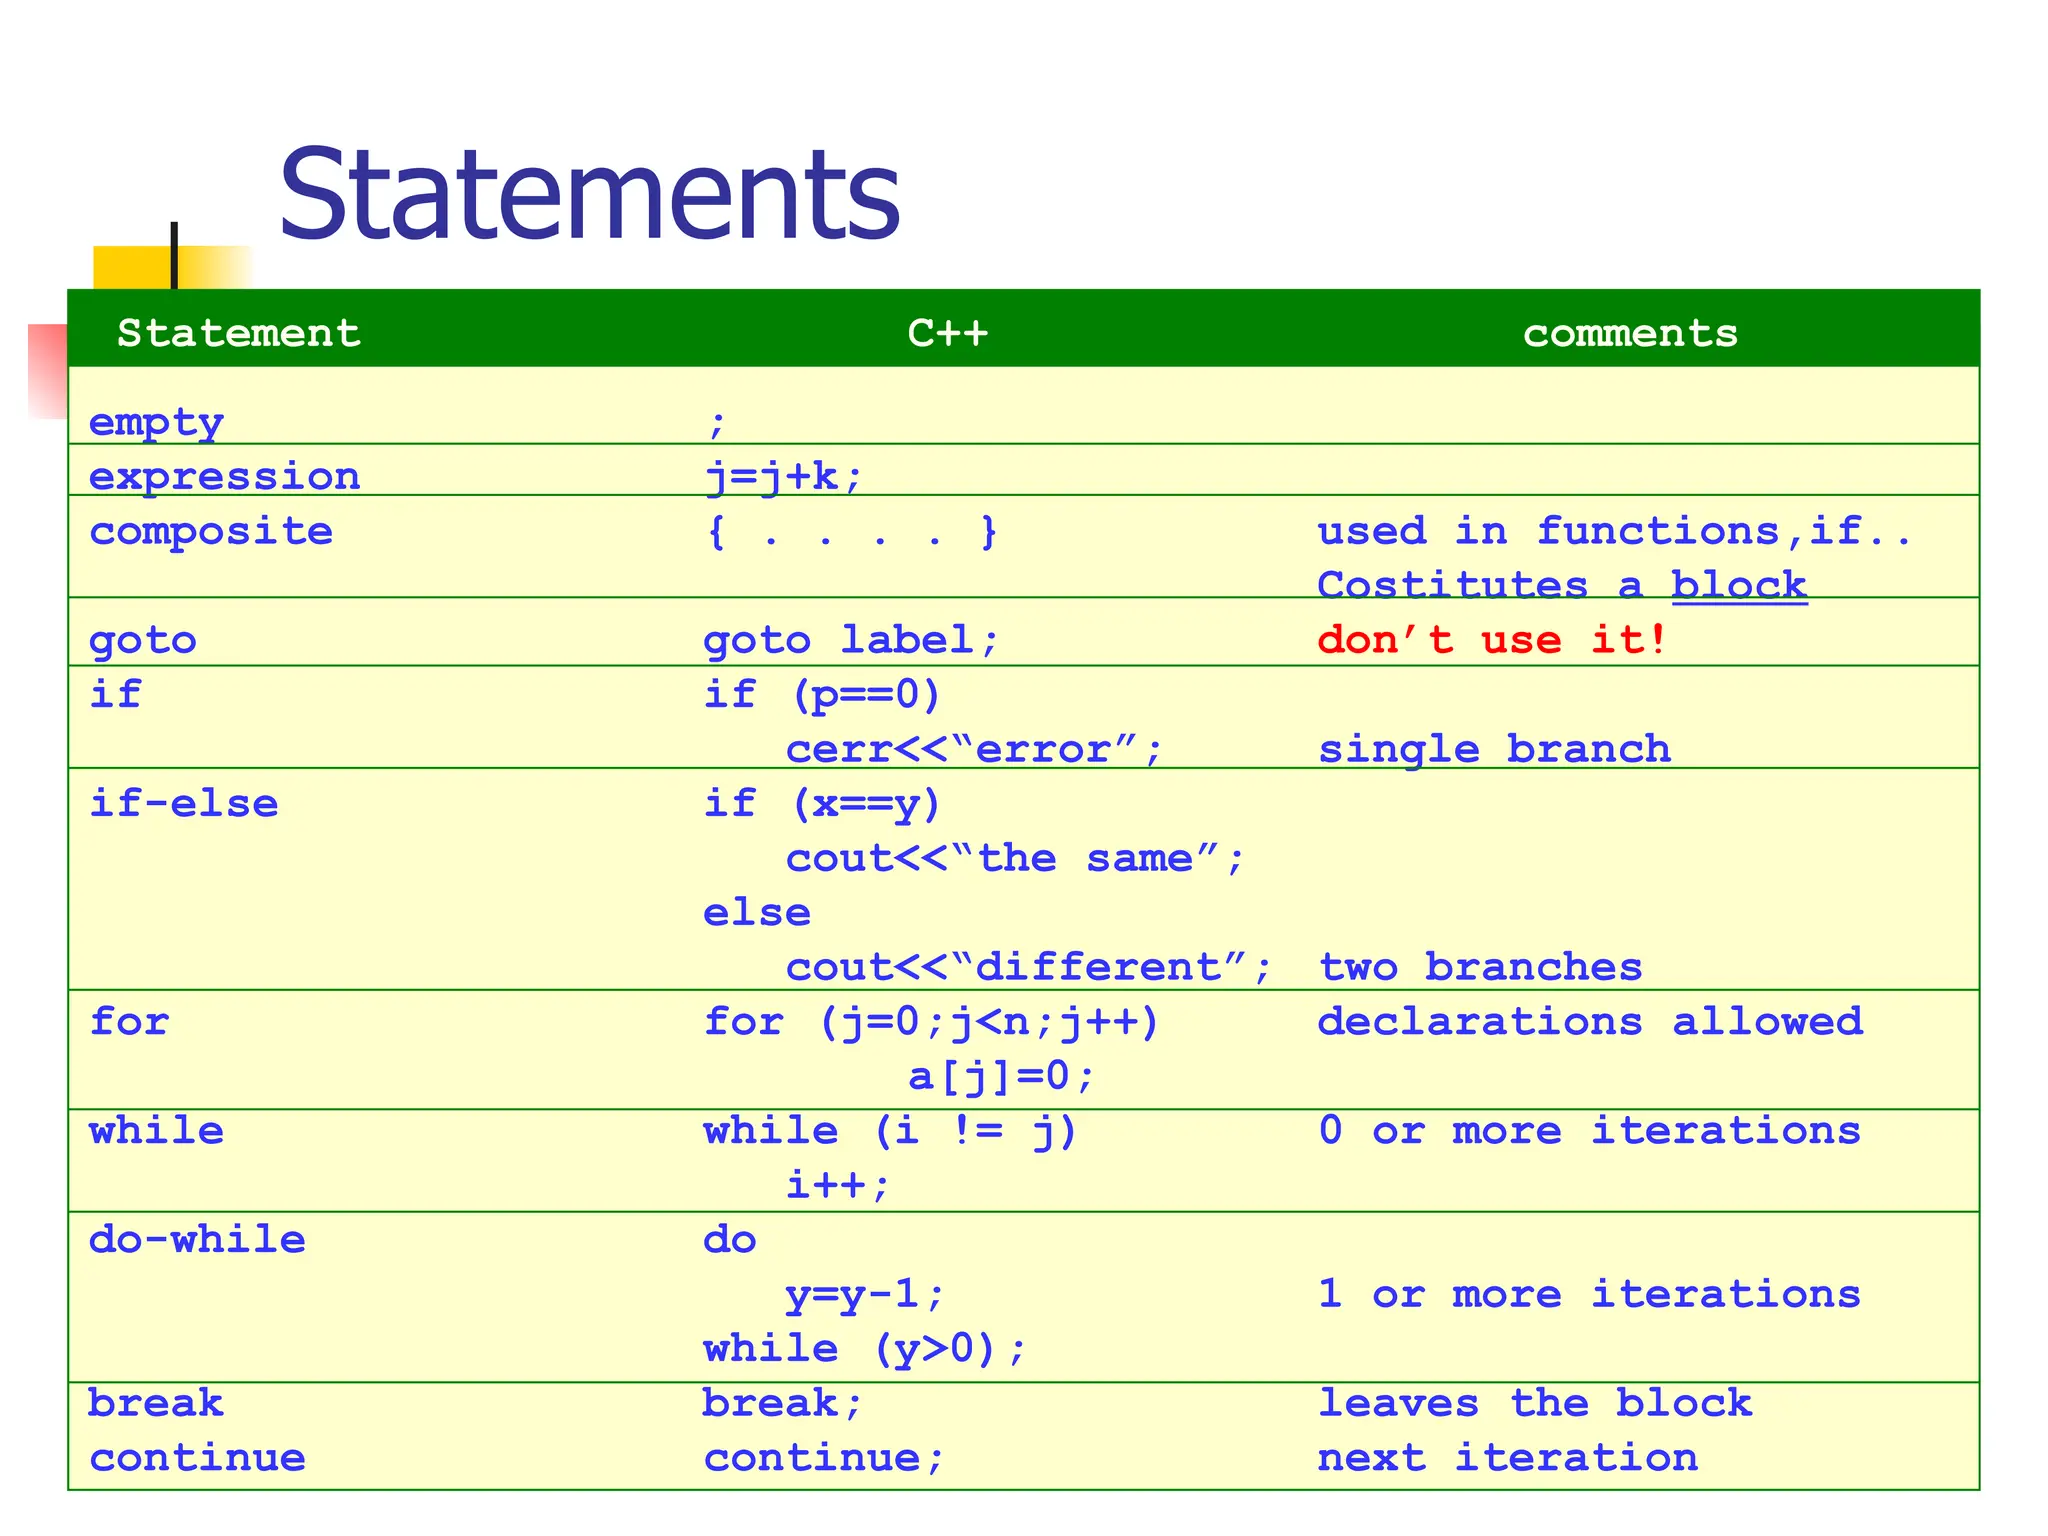Screen dimensions: 2048x1536
Task: Click the "else" code line
Action: coord(757,913)
